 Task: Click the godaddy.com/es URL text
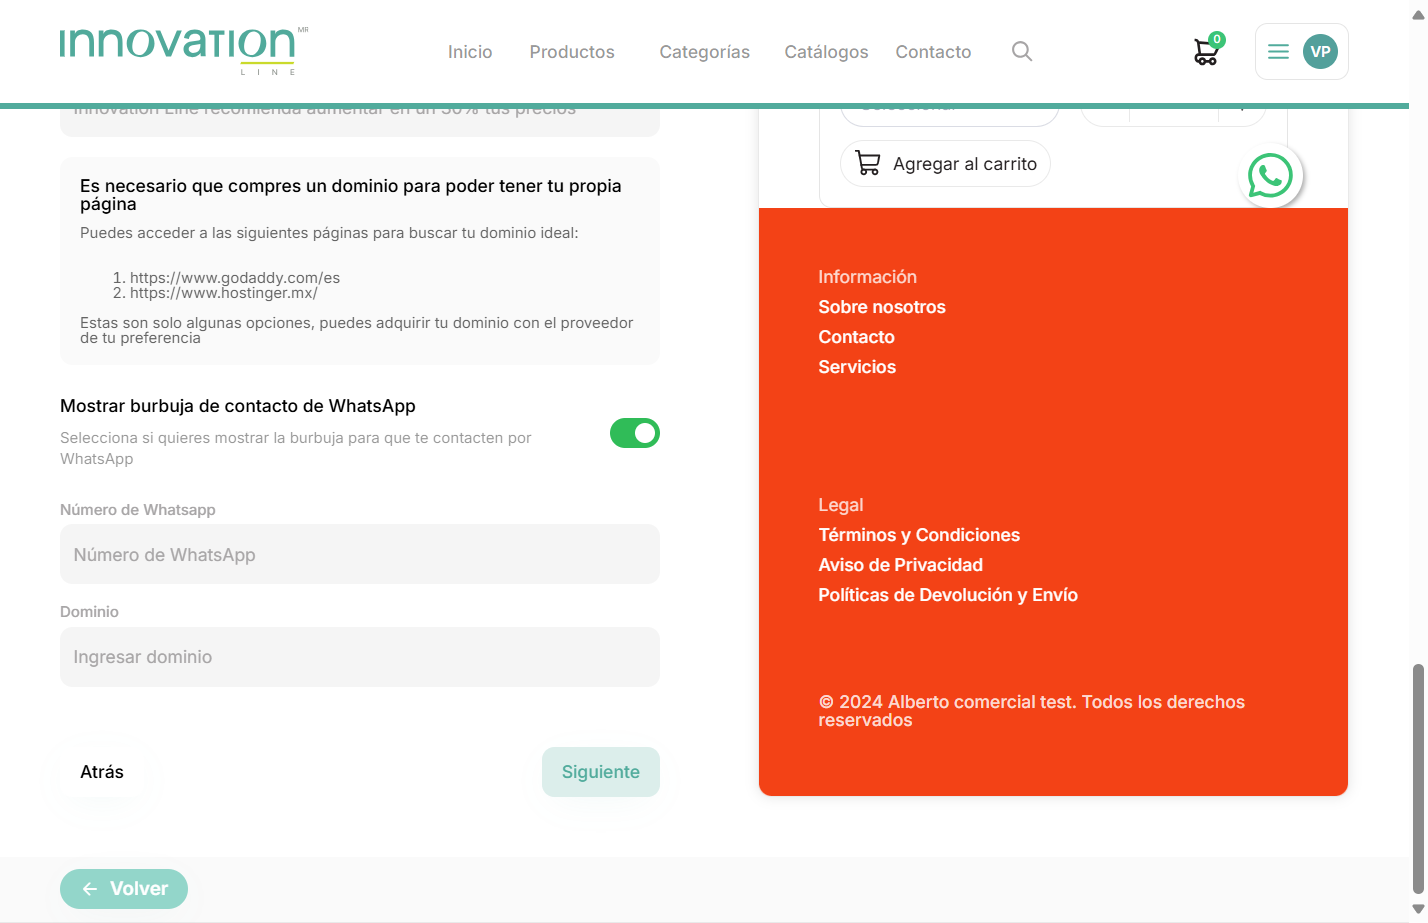coord(235,278)
